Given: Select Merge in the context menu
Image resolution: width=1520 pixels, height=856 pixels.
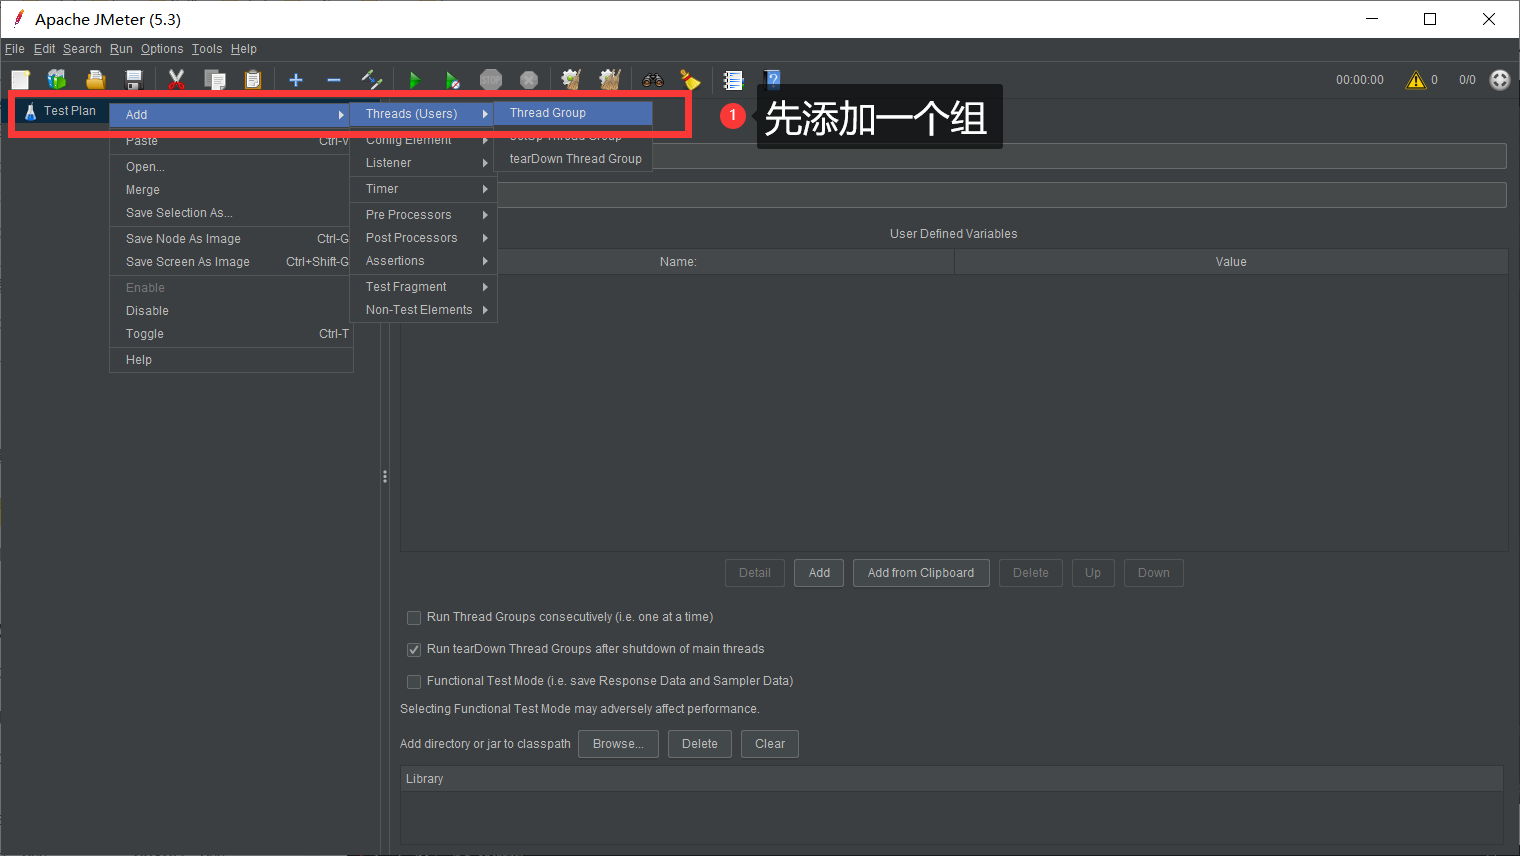Looking at the screenshot, I should (x=231, y=190).
